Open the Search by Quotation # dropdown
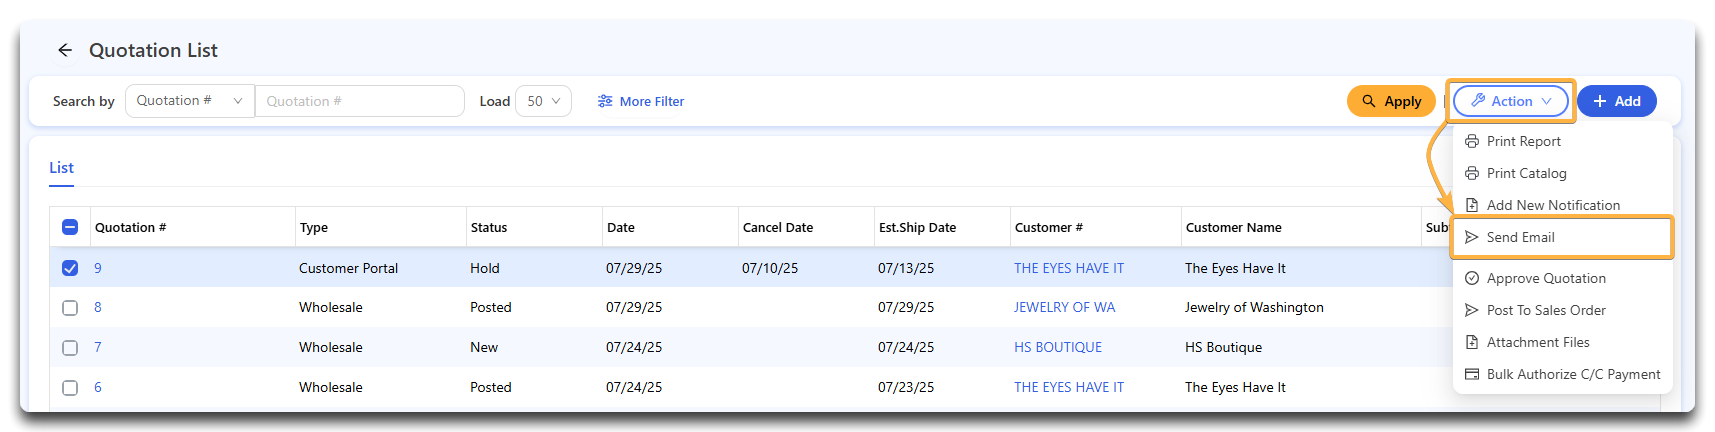The image size is (1715, 432). (189, 101)
